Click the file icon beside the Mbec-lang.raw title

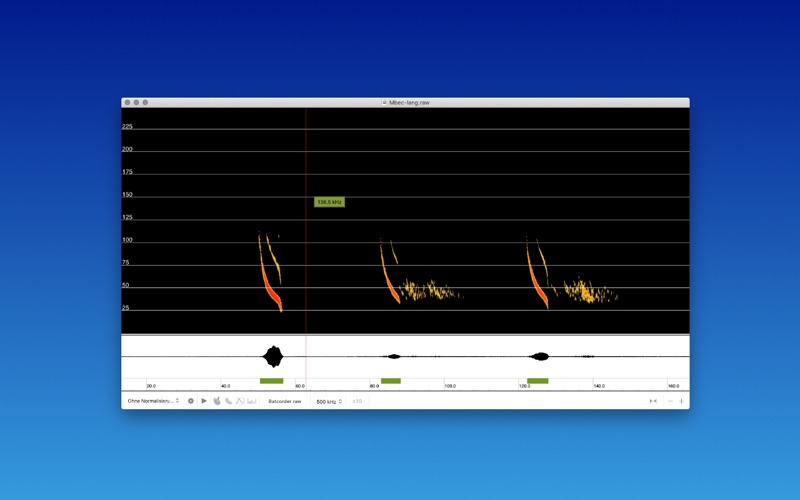(x=384, y=103)
